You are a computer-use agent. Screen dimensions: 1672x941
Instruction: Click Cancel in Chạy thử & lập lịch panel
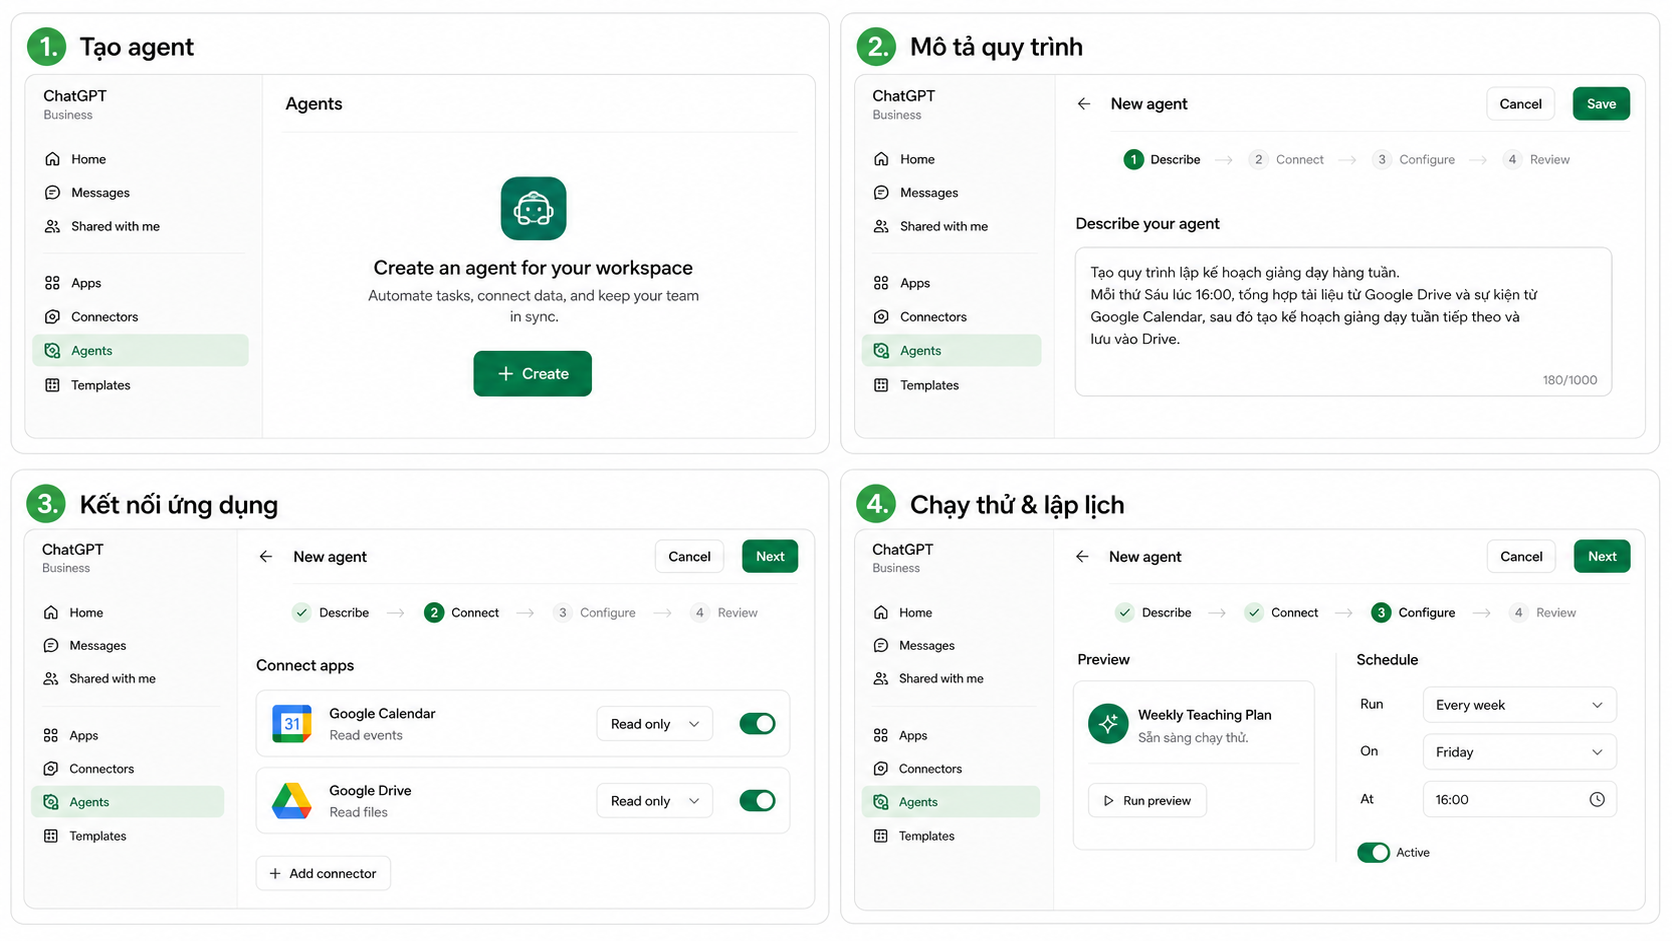[x=1521, y=557]
